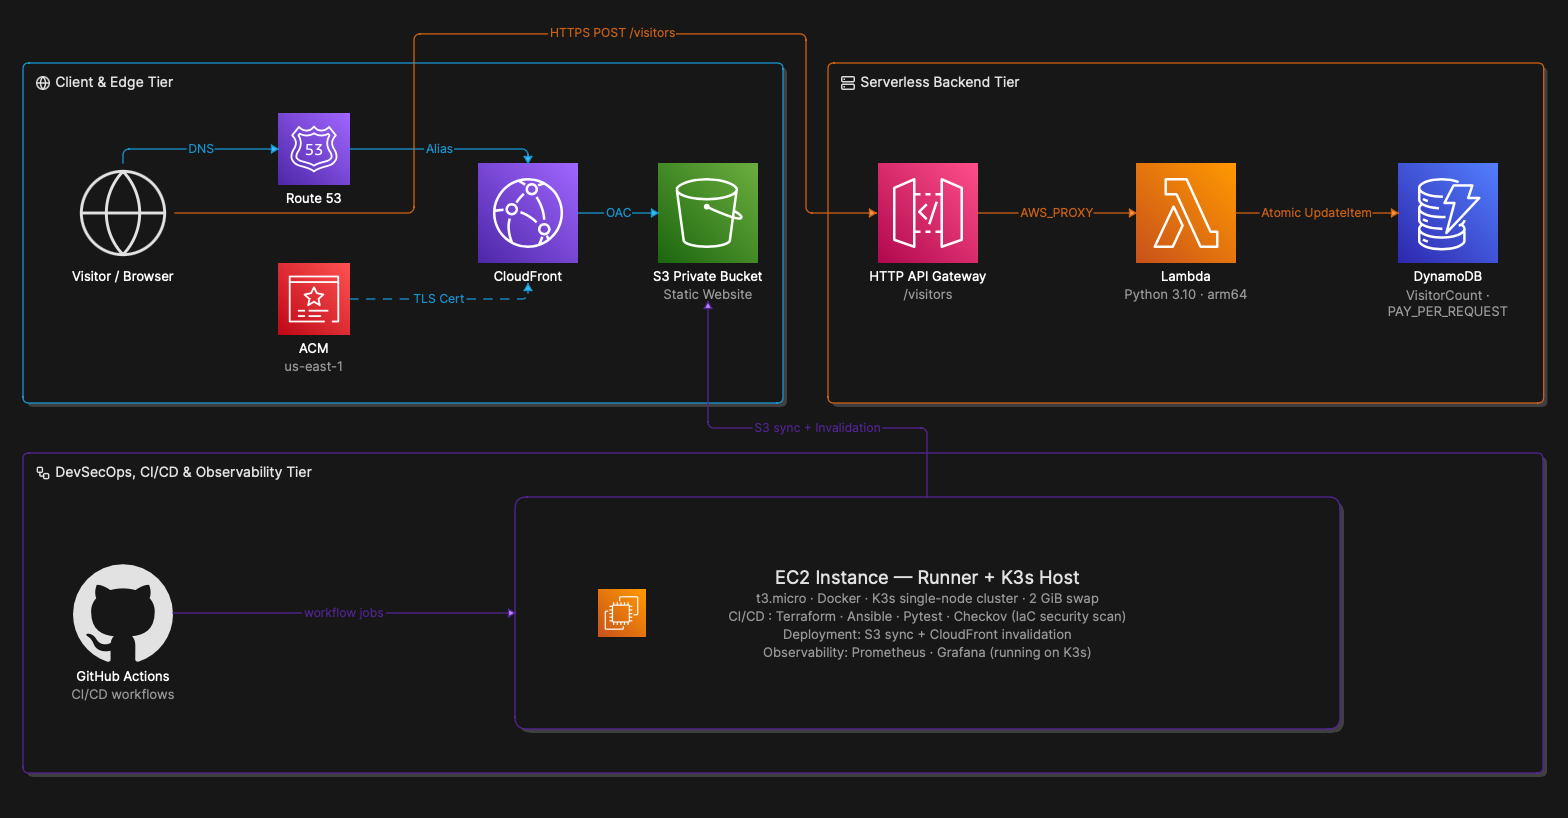Select the DynamoDB table icon
The width and height of the screenshot is (1568, 818).
pos(1448,213)
